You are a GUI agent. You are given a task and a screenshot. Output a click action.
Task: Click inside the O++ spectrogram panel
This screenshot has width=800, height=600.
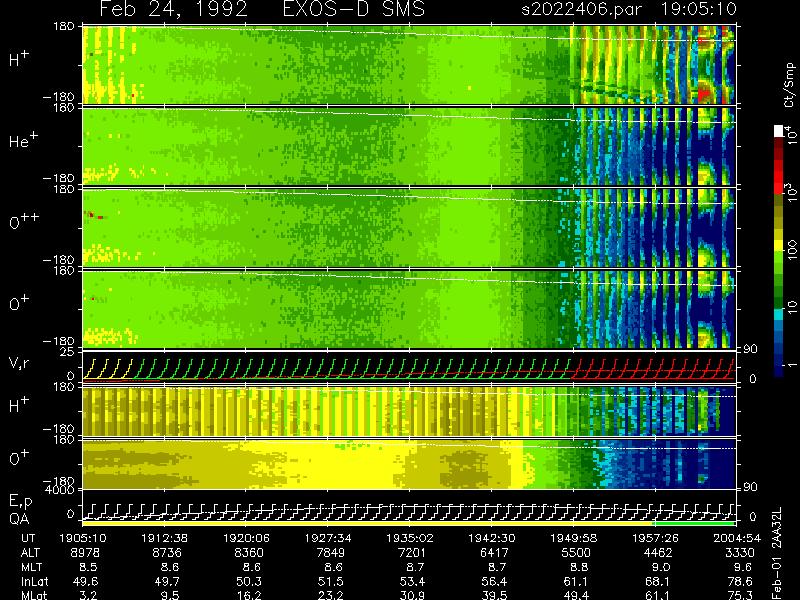click(410, 228)
